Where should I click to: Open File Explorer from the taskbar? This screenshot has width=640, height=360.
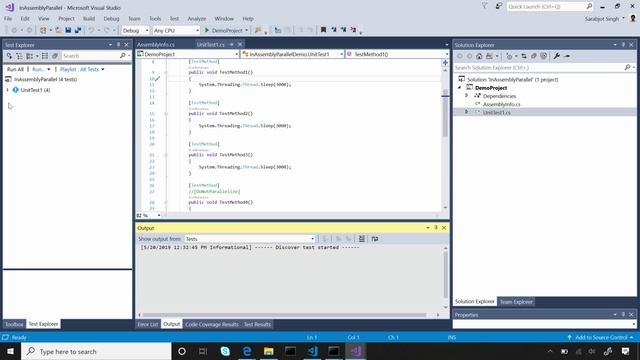tap(269, 351)
